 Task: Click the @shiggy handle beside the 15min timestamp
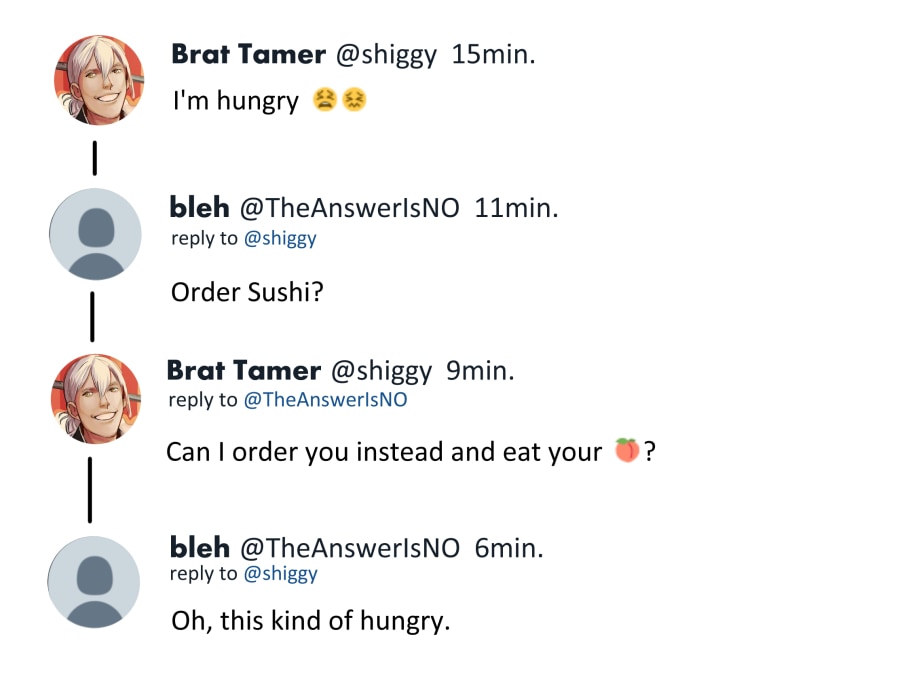(386, 54)
